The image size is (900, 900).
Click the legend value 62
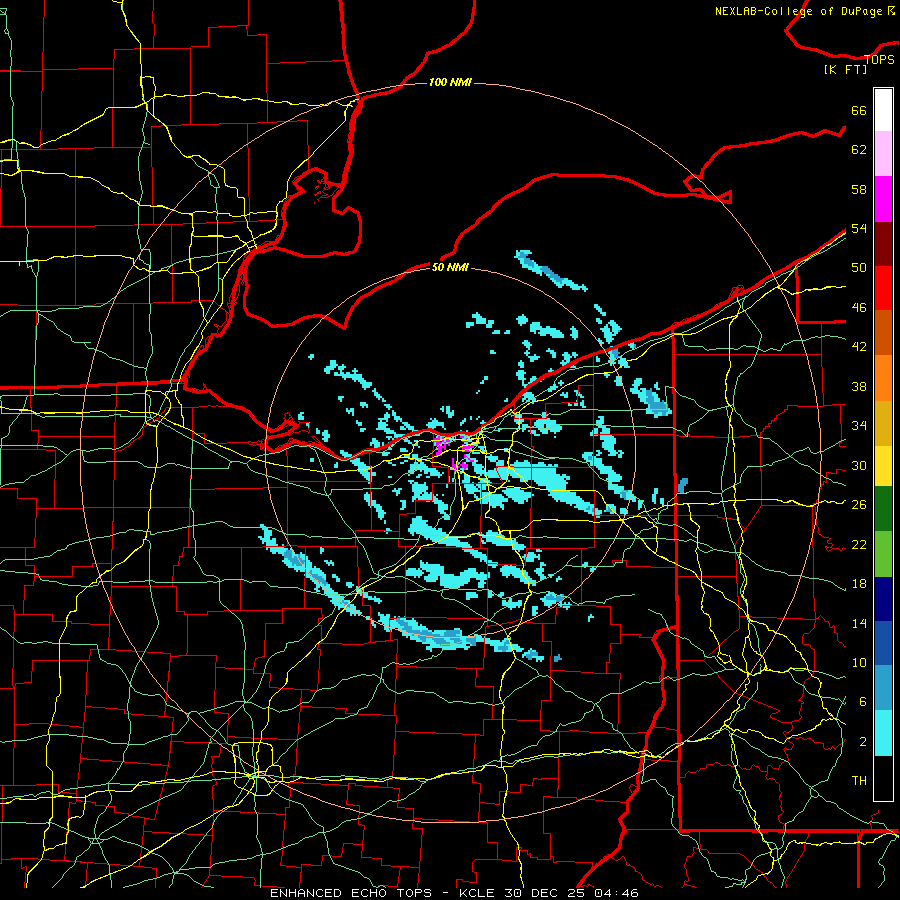click(x=859, y=150)
